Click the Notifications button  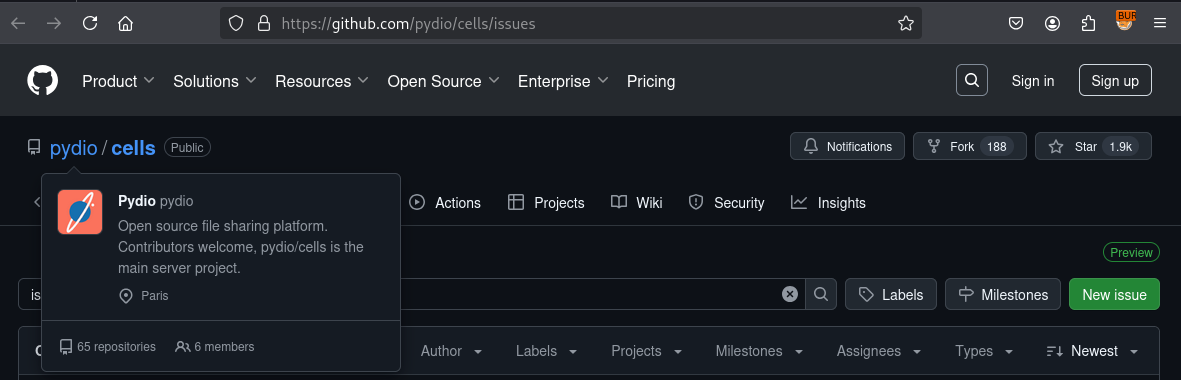(847, 147)
